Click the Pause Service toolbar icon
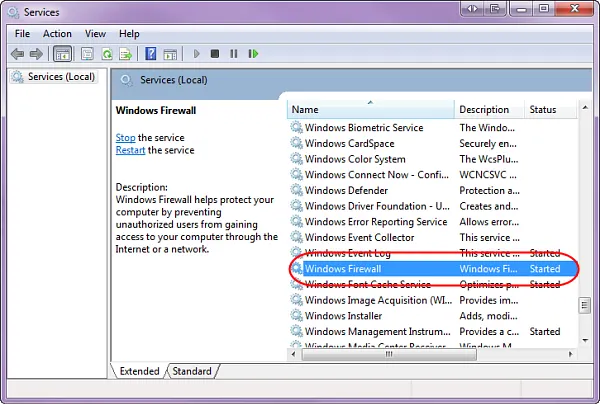Viewport: 600px width, 404px height. point(234,54)
